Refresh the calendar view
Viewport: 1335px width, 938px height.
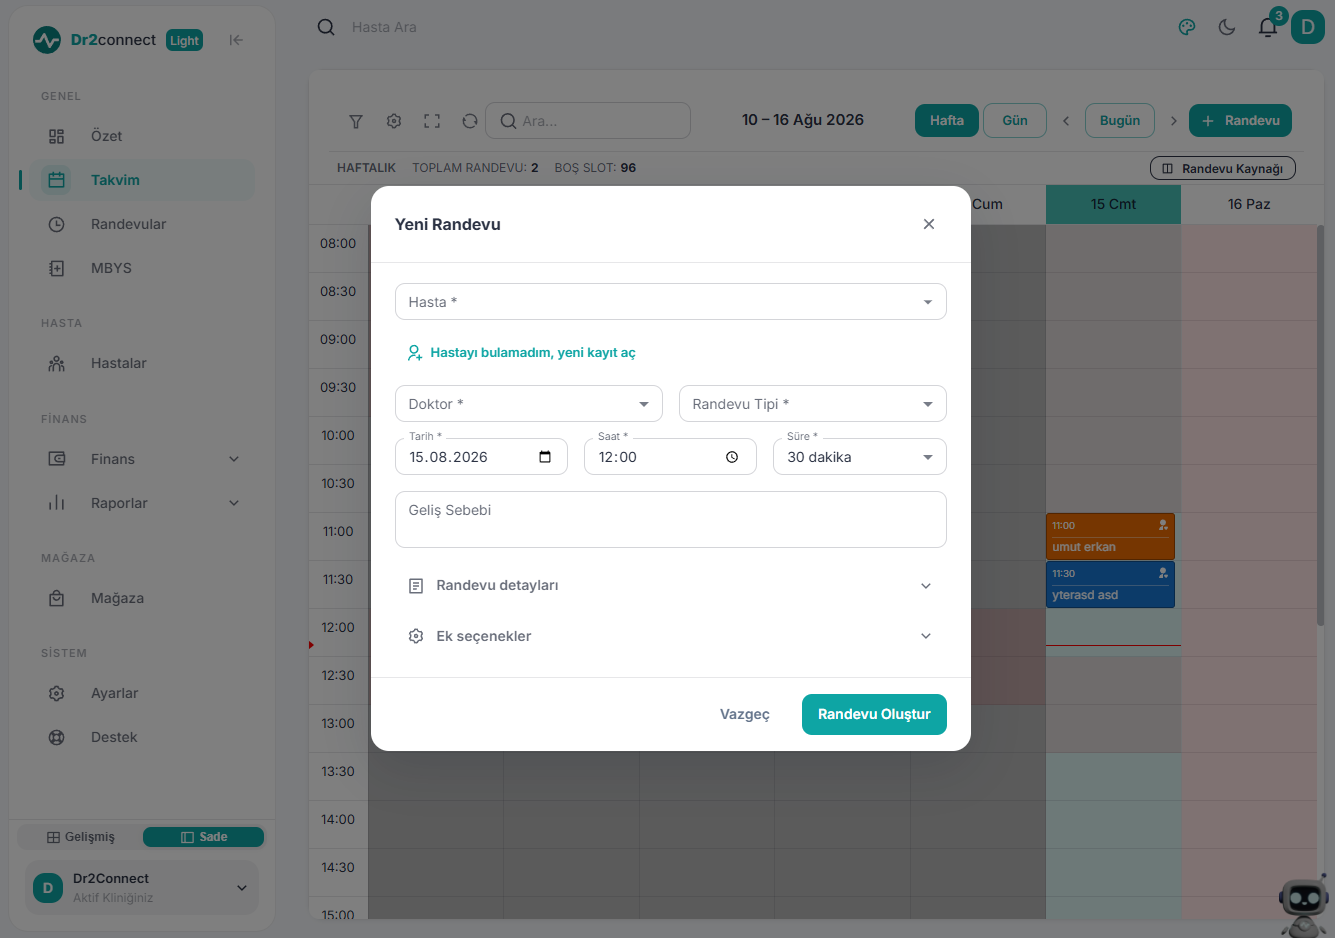coord(470,121)
